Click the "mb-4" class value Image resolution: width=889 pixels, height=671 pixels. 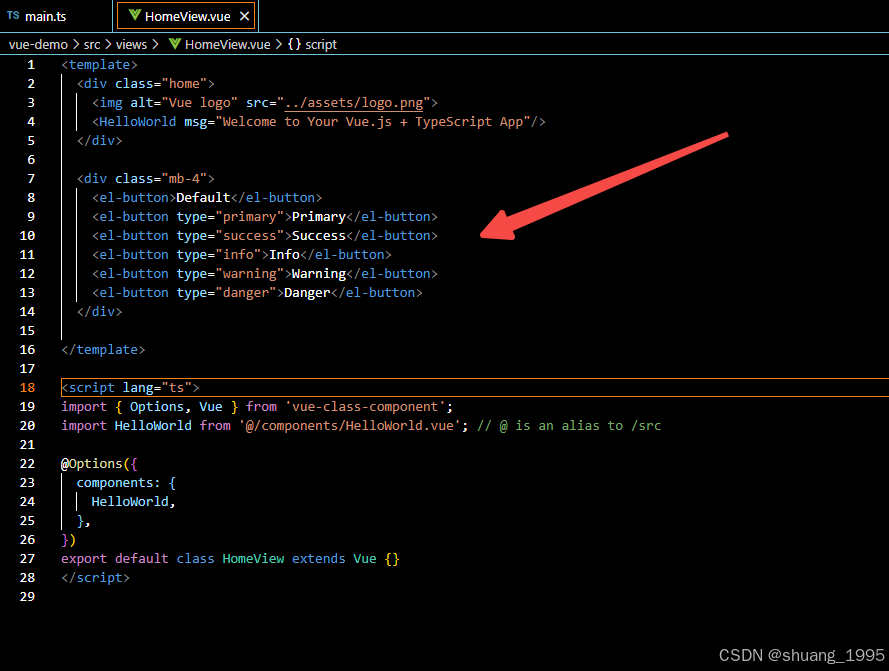(184, 179)
